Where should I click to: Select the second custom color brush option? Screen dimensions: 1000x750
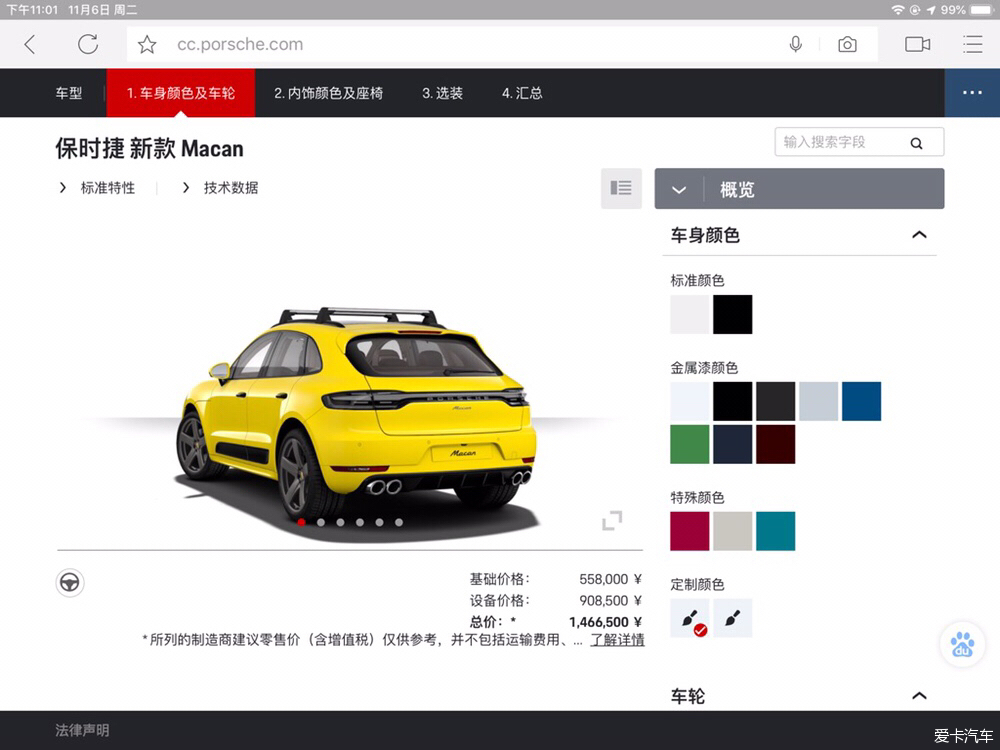pos(733,618)
